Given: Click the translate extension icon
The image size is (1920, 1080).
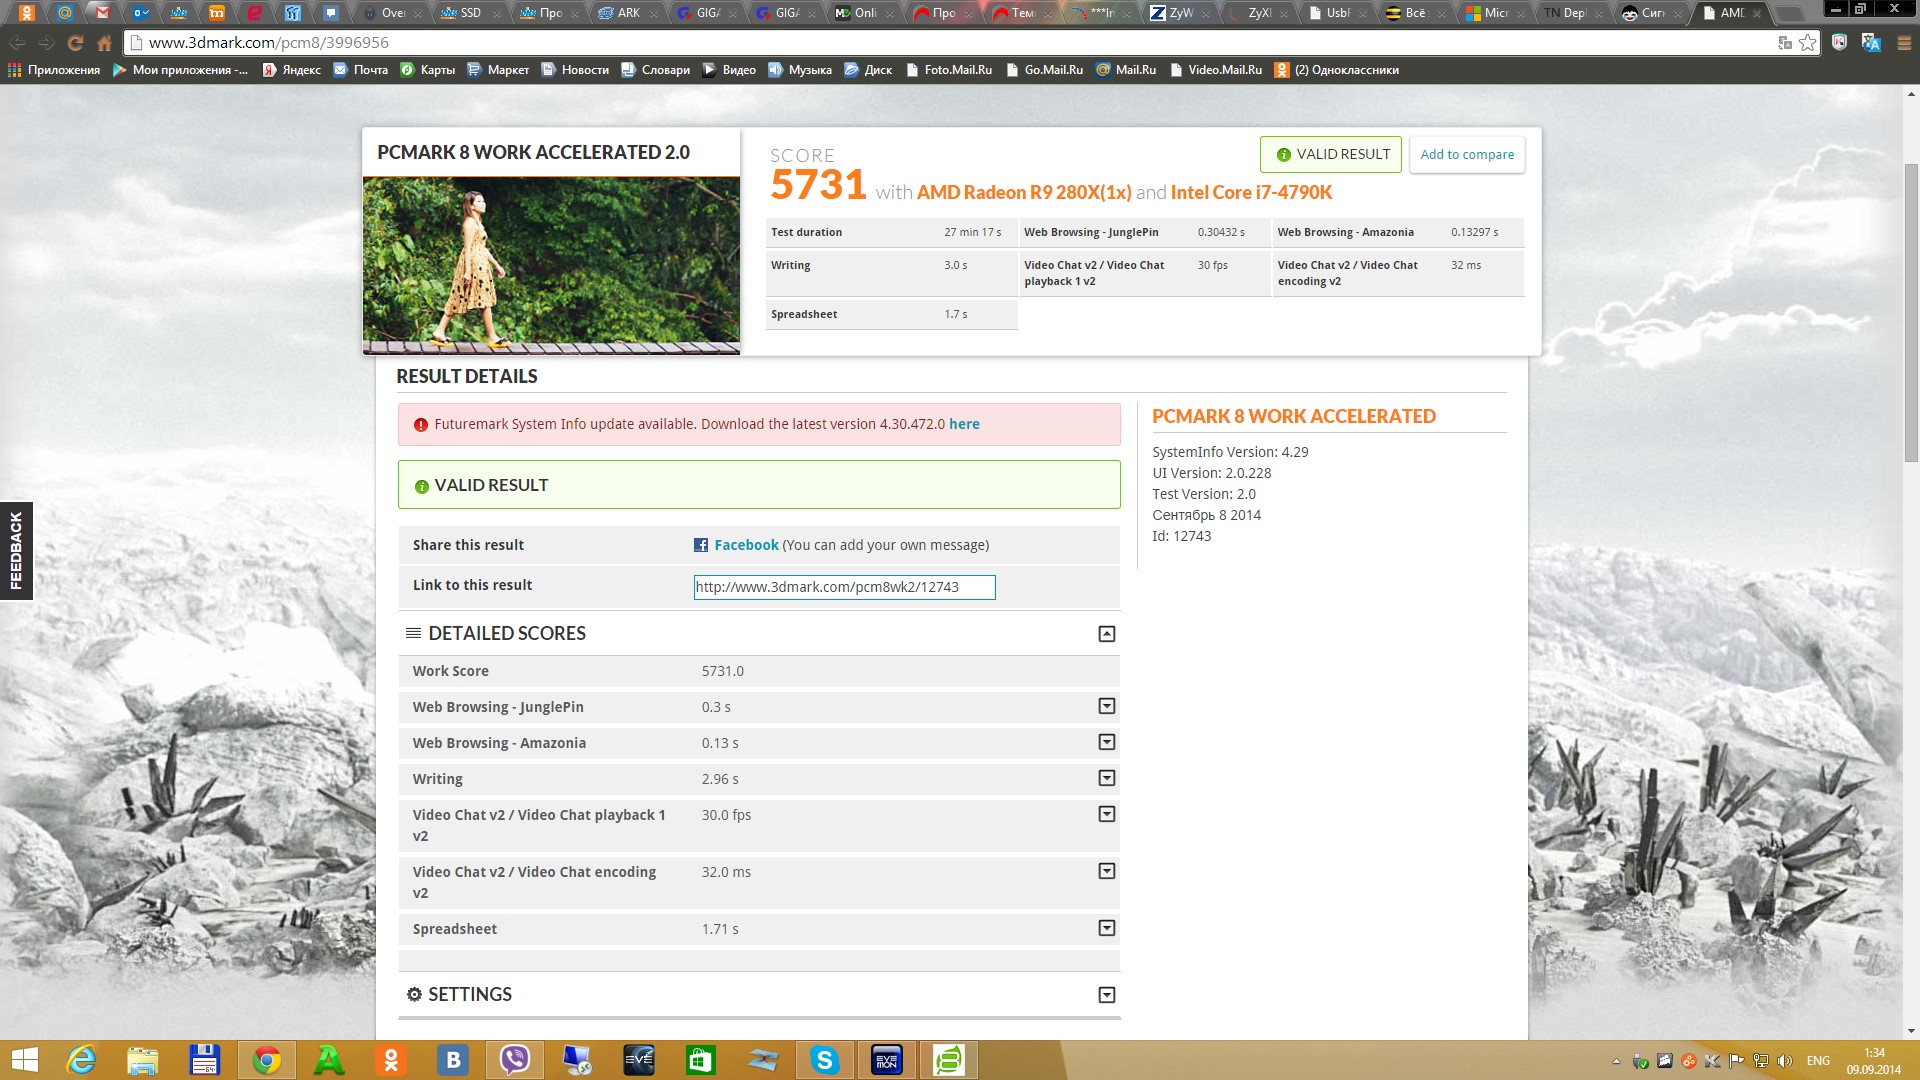Looking at the screenshot, I should (1871, 43).
